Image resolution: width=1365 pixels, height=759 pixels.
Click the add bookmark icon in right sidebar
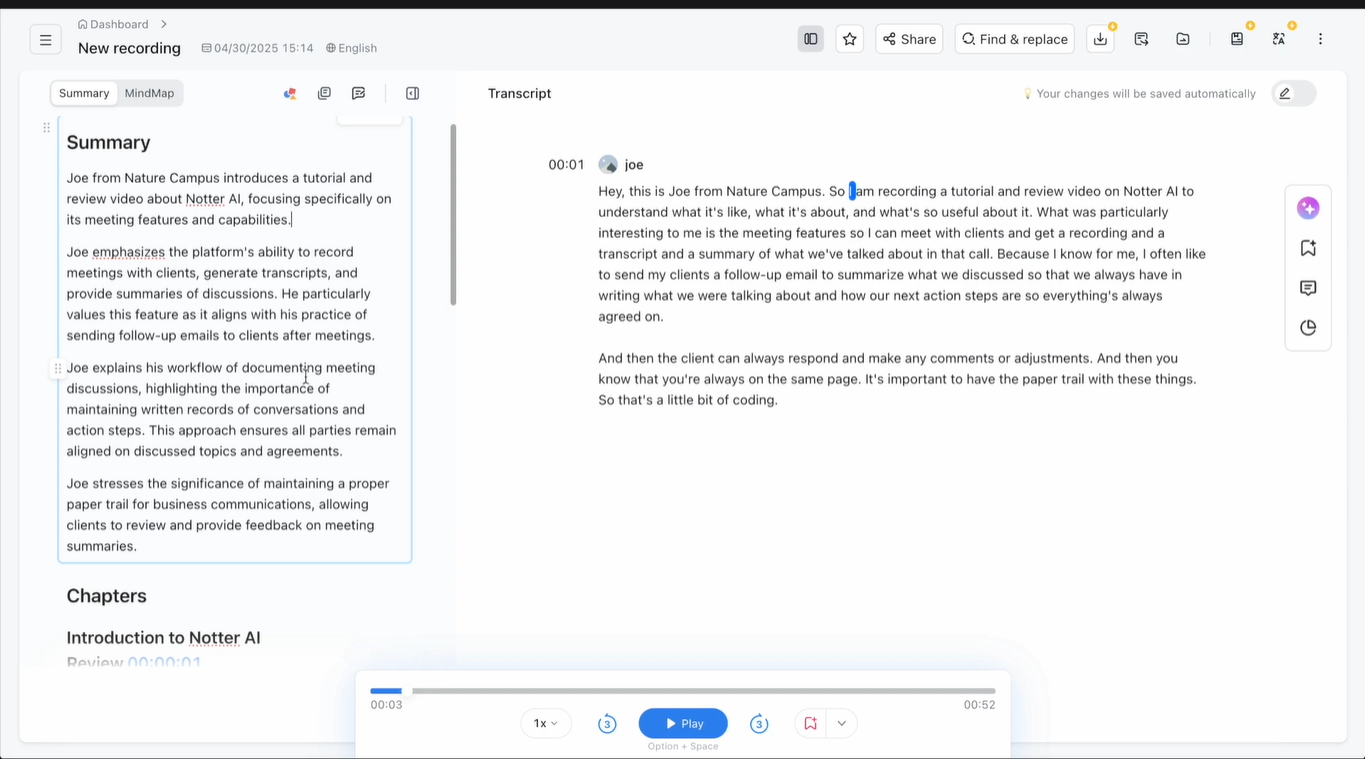pyautogui.click(x=1308, y=247)
